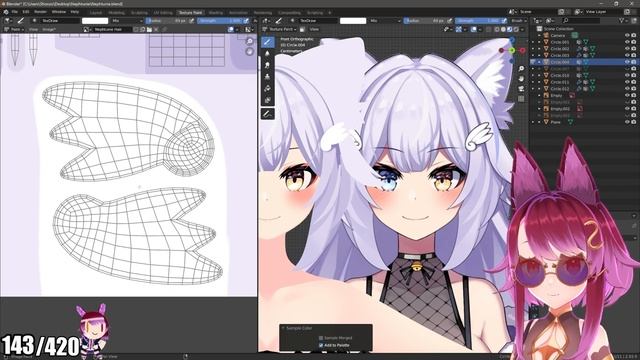Open the blend mode Mix dropdown in image editor
This screenshot has width=640, height=360.
coord(127,20)
